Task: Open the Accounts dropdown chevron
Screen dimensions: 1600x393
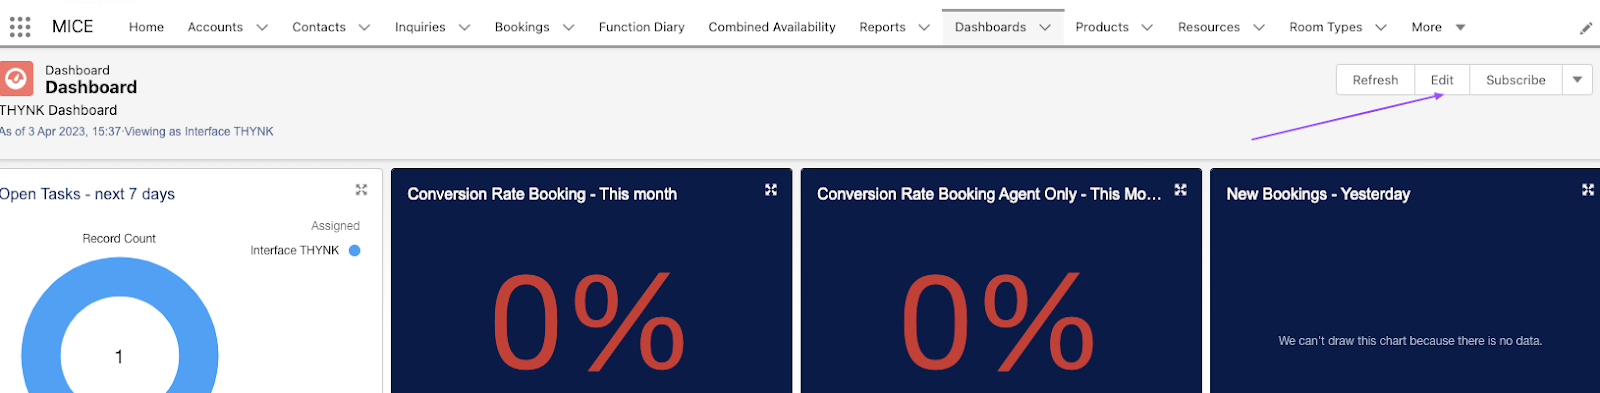Action: click(x=262, y=28)
